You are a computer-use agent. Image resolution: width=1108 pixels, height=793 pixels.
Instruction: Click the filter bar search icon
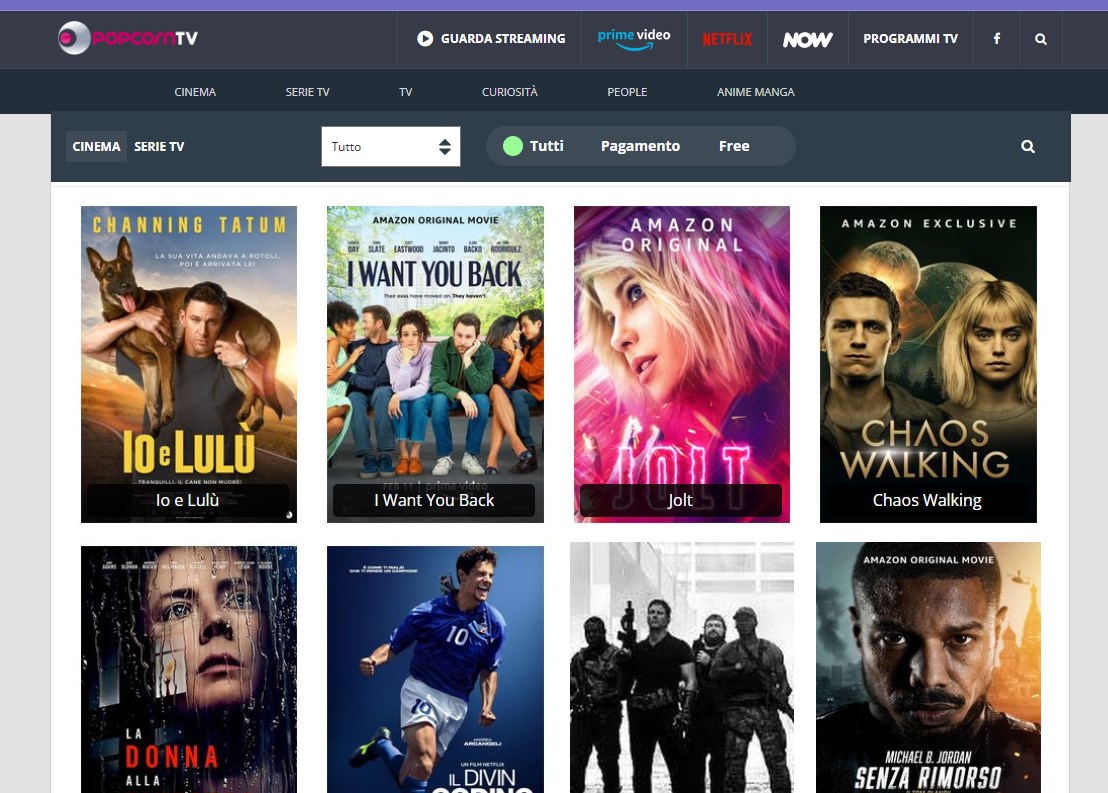pos(1028,146)
